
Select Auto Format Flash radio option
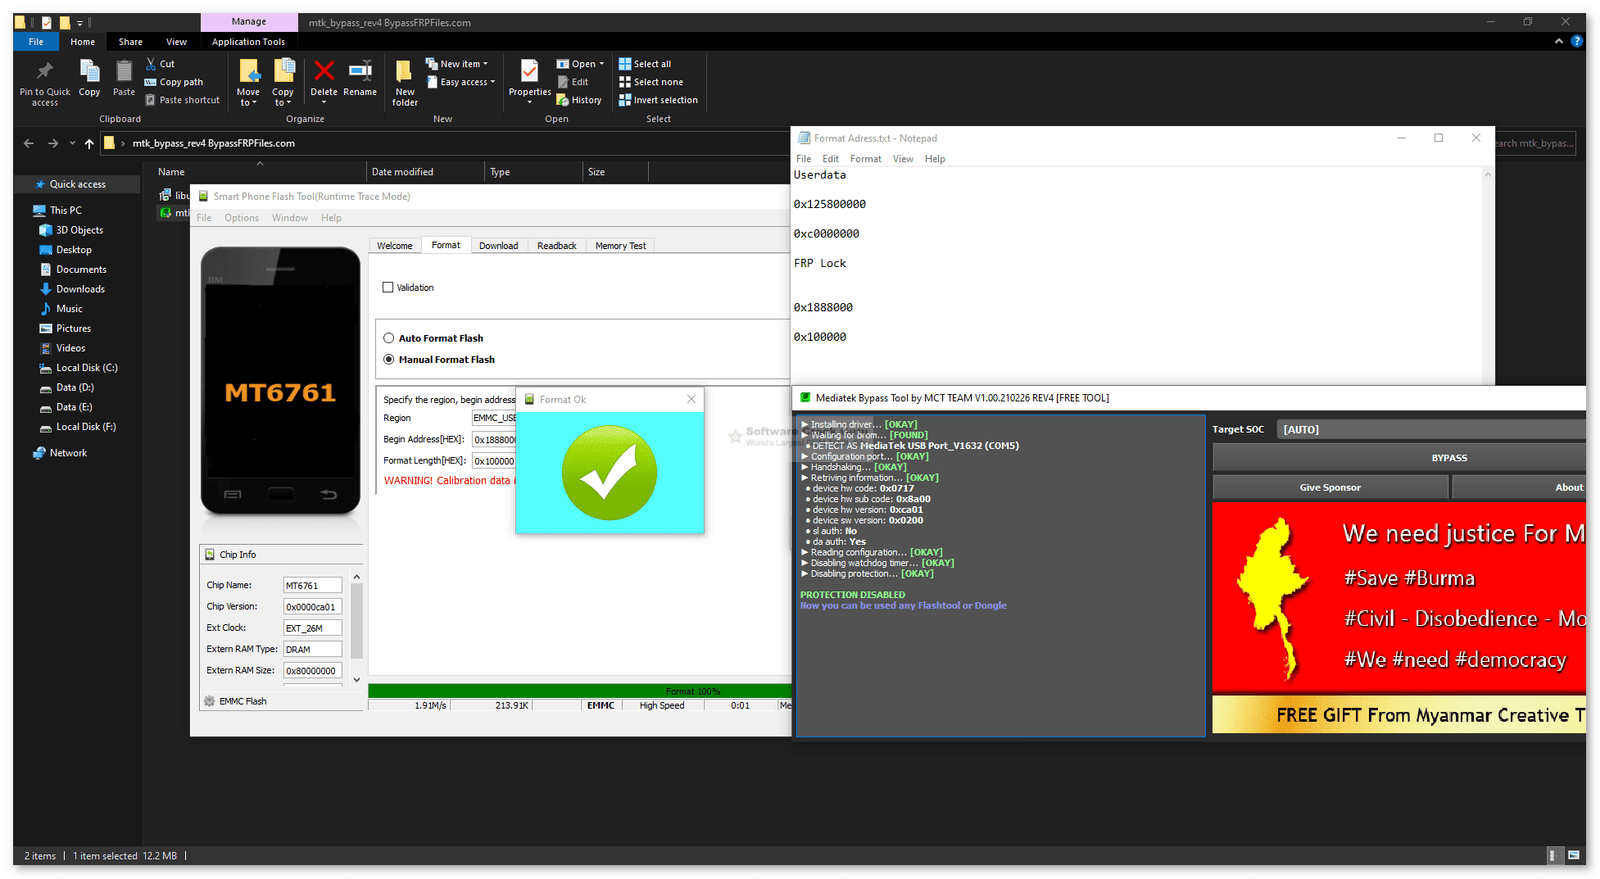(x=389, y=339)
